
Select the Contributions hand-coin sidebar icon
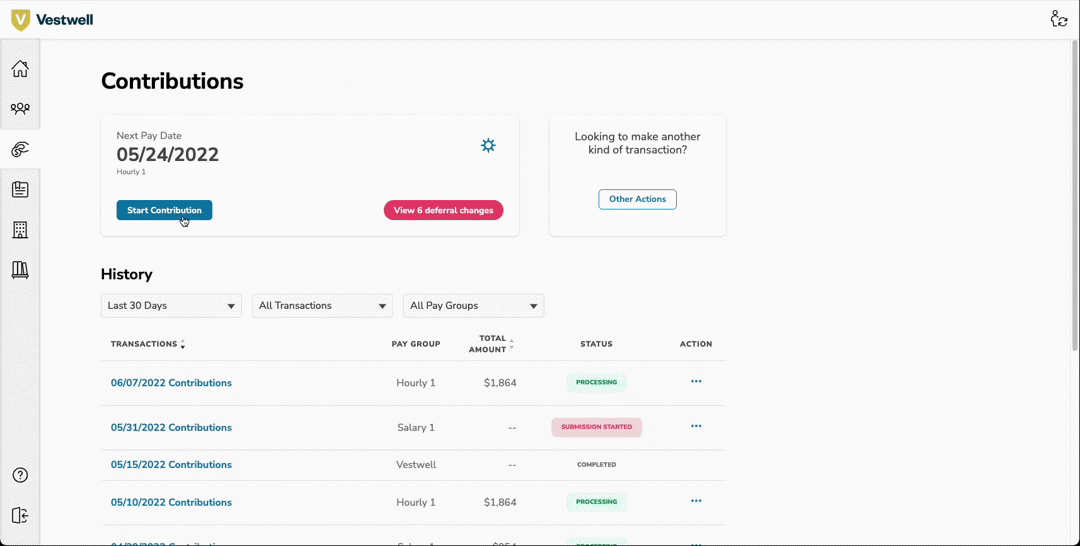tap(20, 150)
